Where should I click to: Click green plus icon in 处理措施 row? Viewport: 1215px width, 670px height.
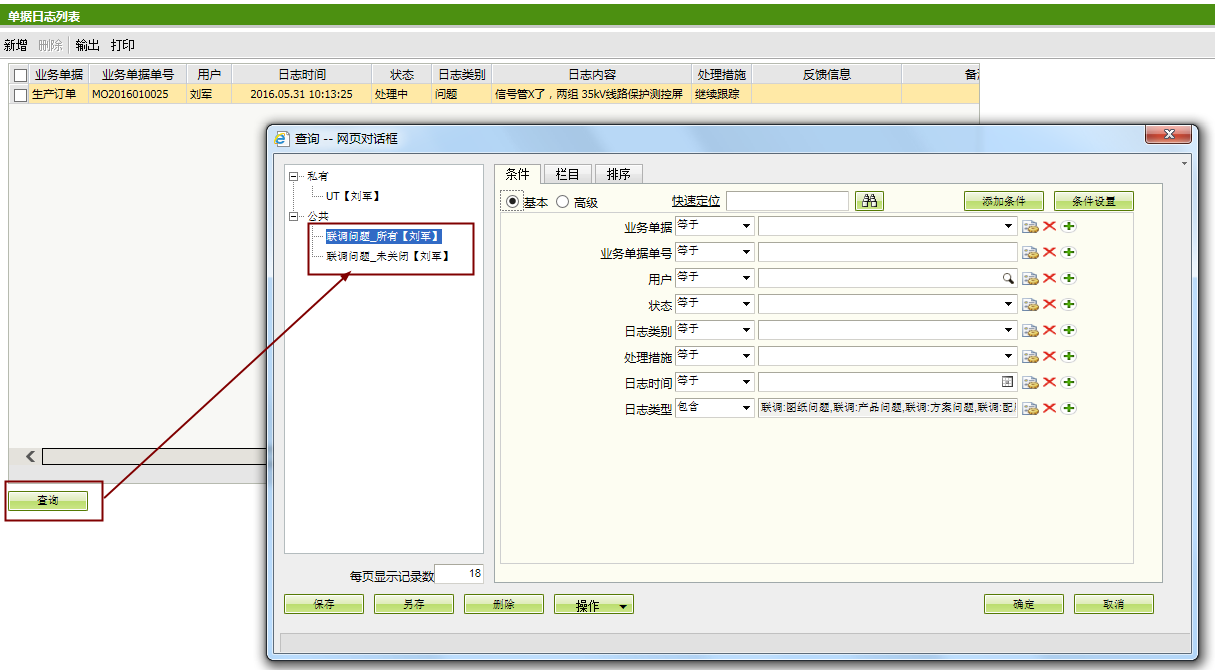tap(1068, 356)
